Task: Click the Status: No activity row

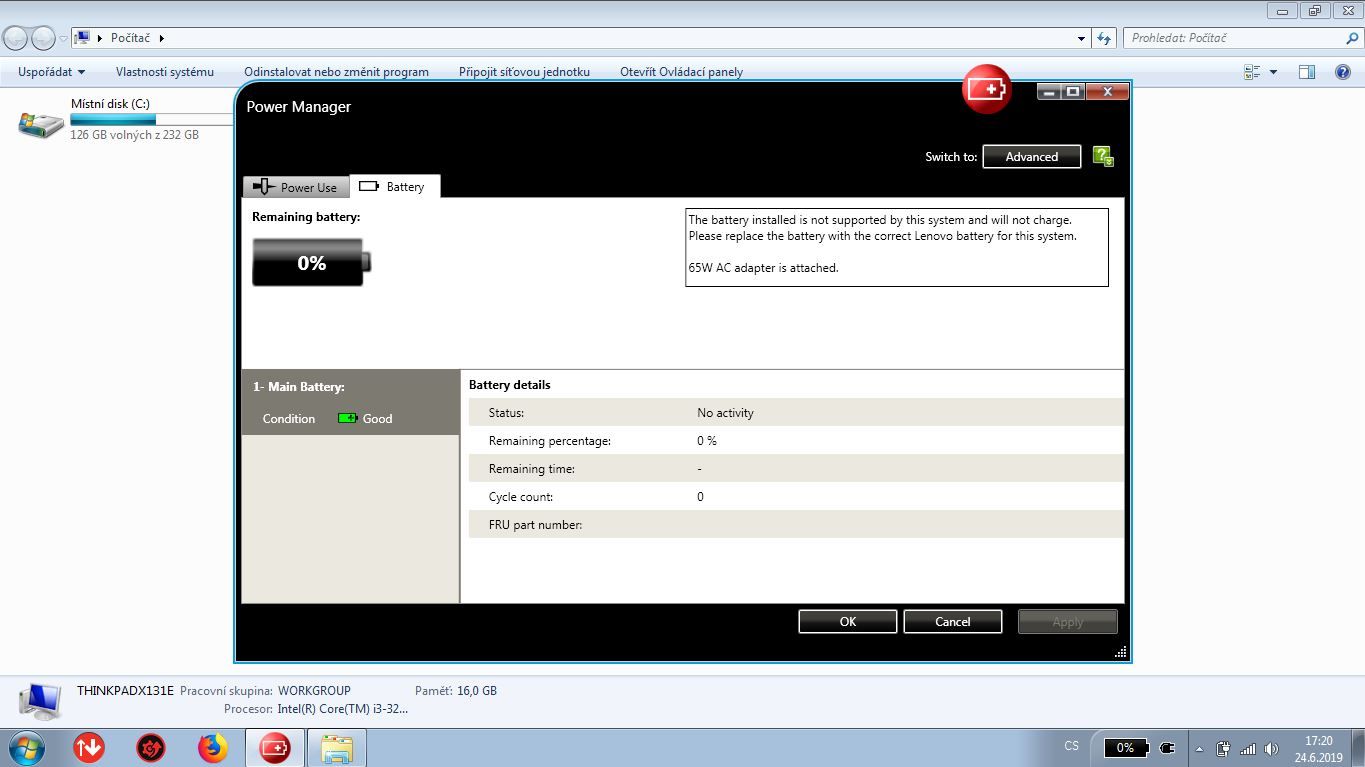Action: pos(796,412)
